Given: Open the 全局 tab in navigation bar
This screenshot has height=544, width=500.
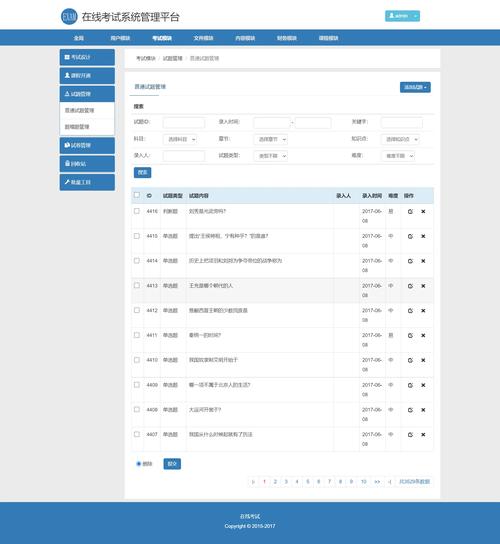Looking at the screenshot, I should 79,38.
